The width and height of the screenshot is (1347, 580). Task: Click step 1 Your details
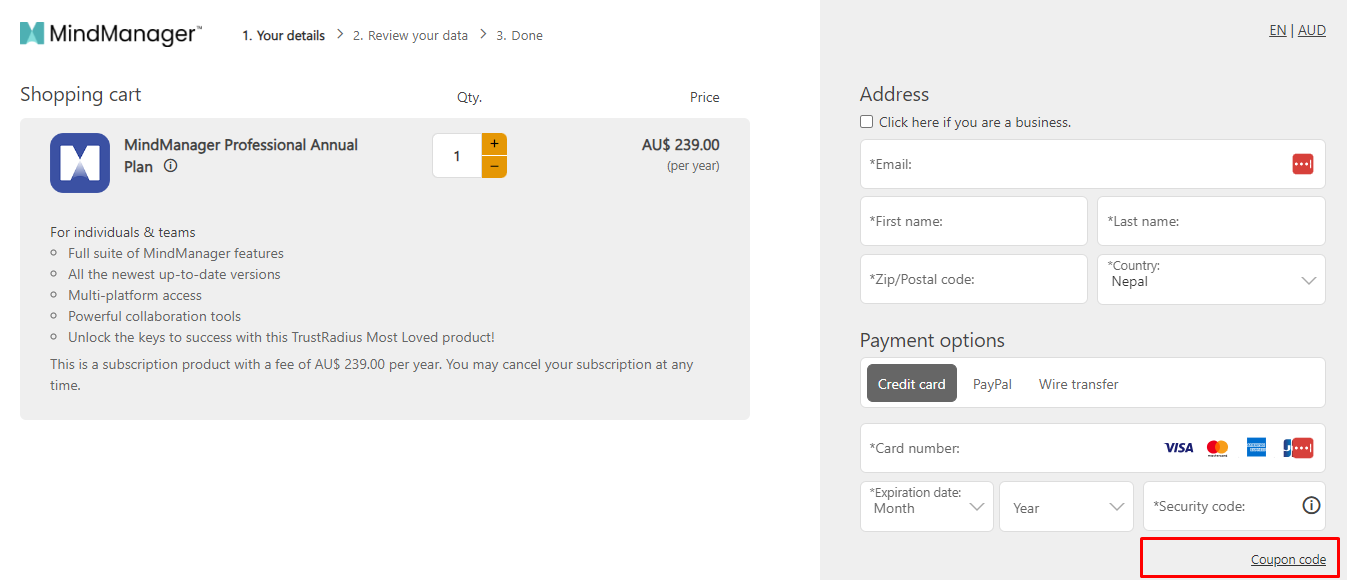coord(284,35)
